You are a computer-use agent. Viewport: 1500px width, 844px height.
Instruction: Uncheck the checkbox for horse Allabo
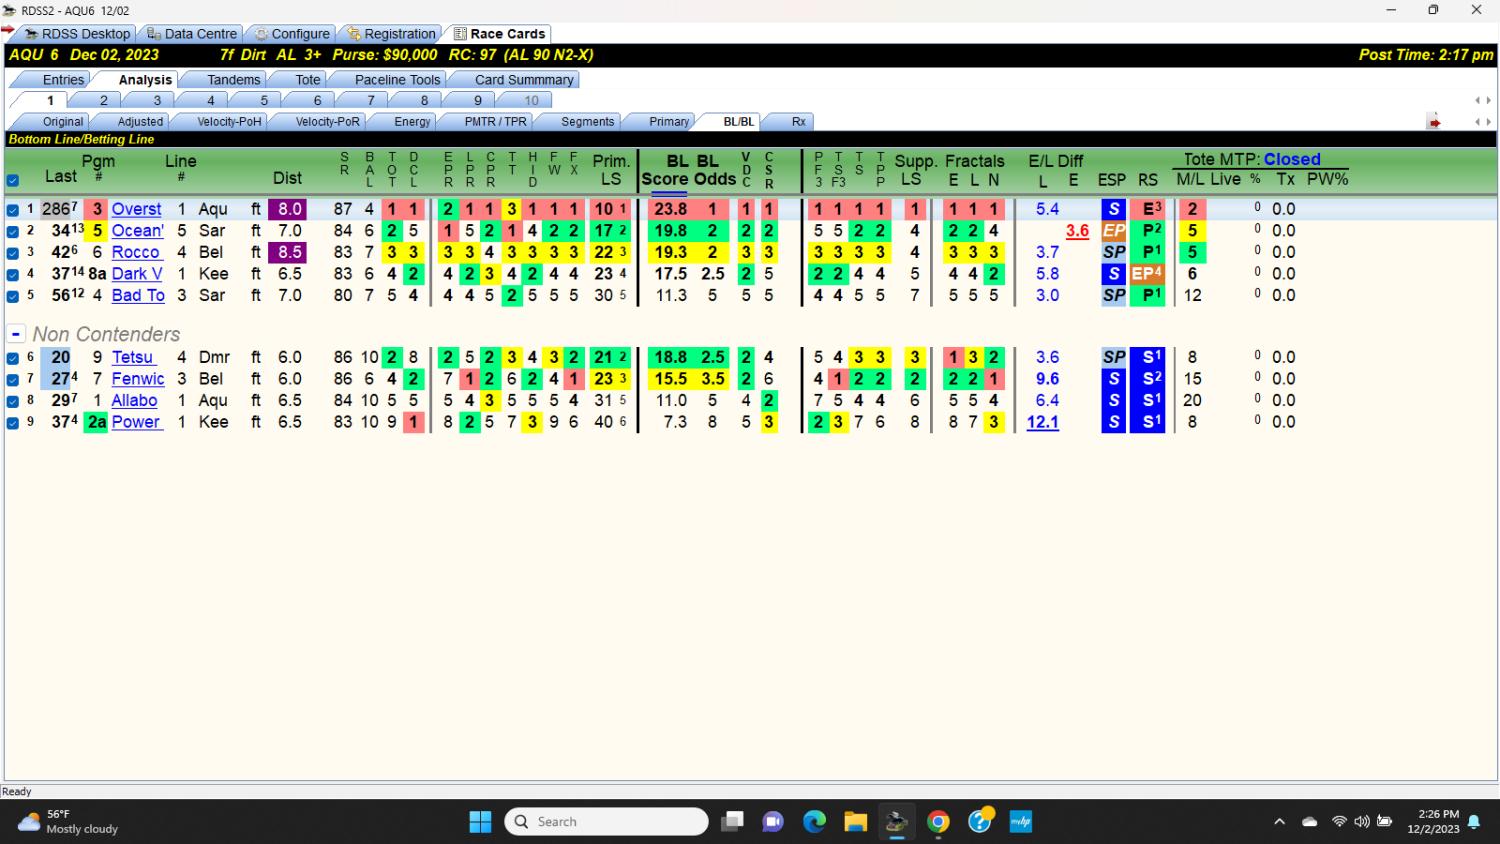pyautogui.click(x=12, y=401)
